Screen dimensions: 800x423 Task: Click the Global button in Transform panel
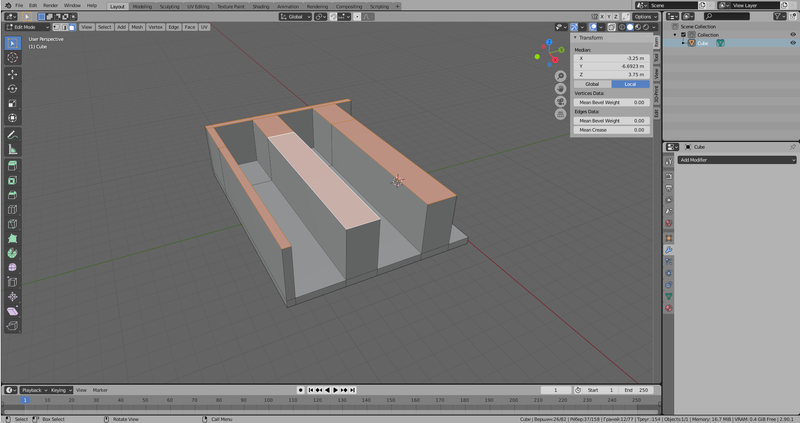pyautogui.click(x=592, y=84)
